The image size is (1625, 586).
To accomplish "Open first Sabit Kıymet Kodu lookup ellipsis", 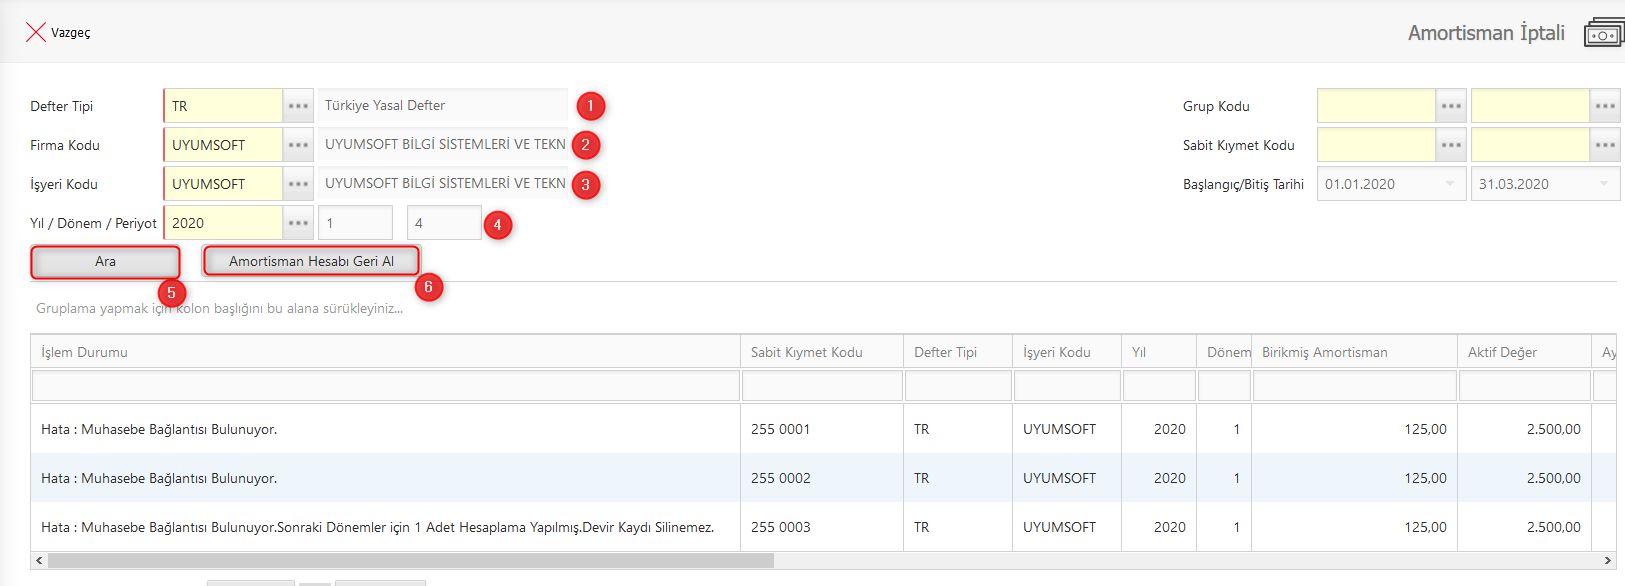I will (1451, 145).
